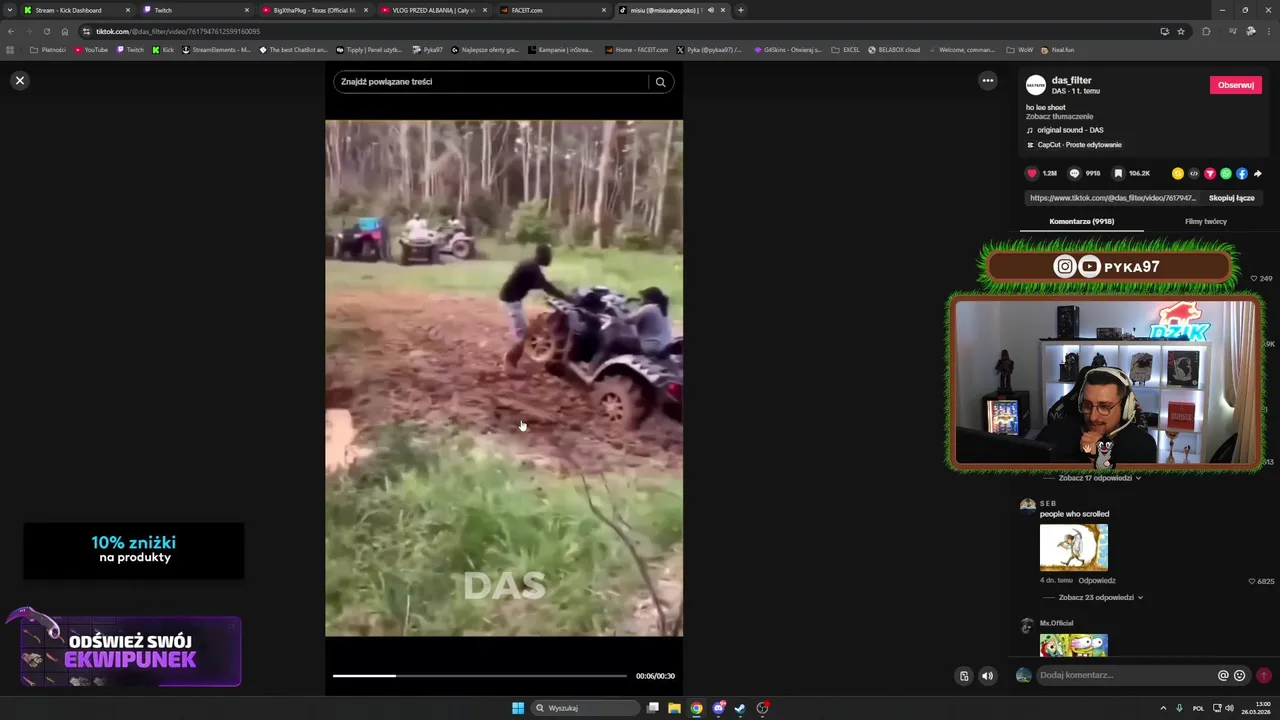Share to Facebook icon
The height and width of the screenshot is (720, 1280).
coord(1242,173)
